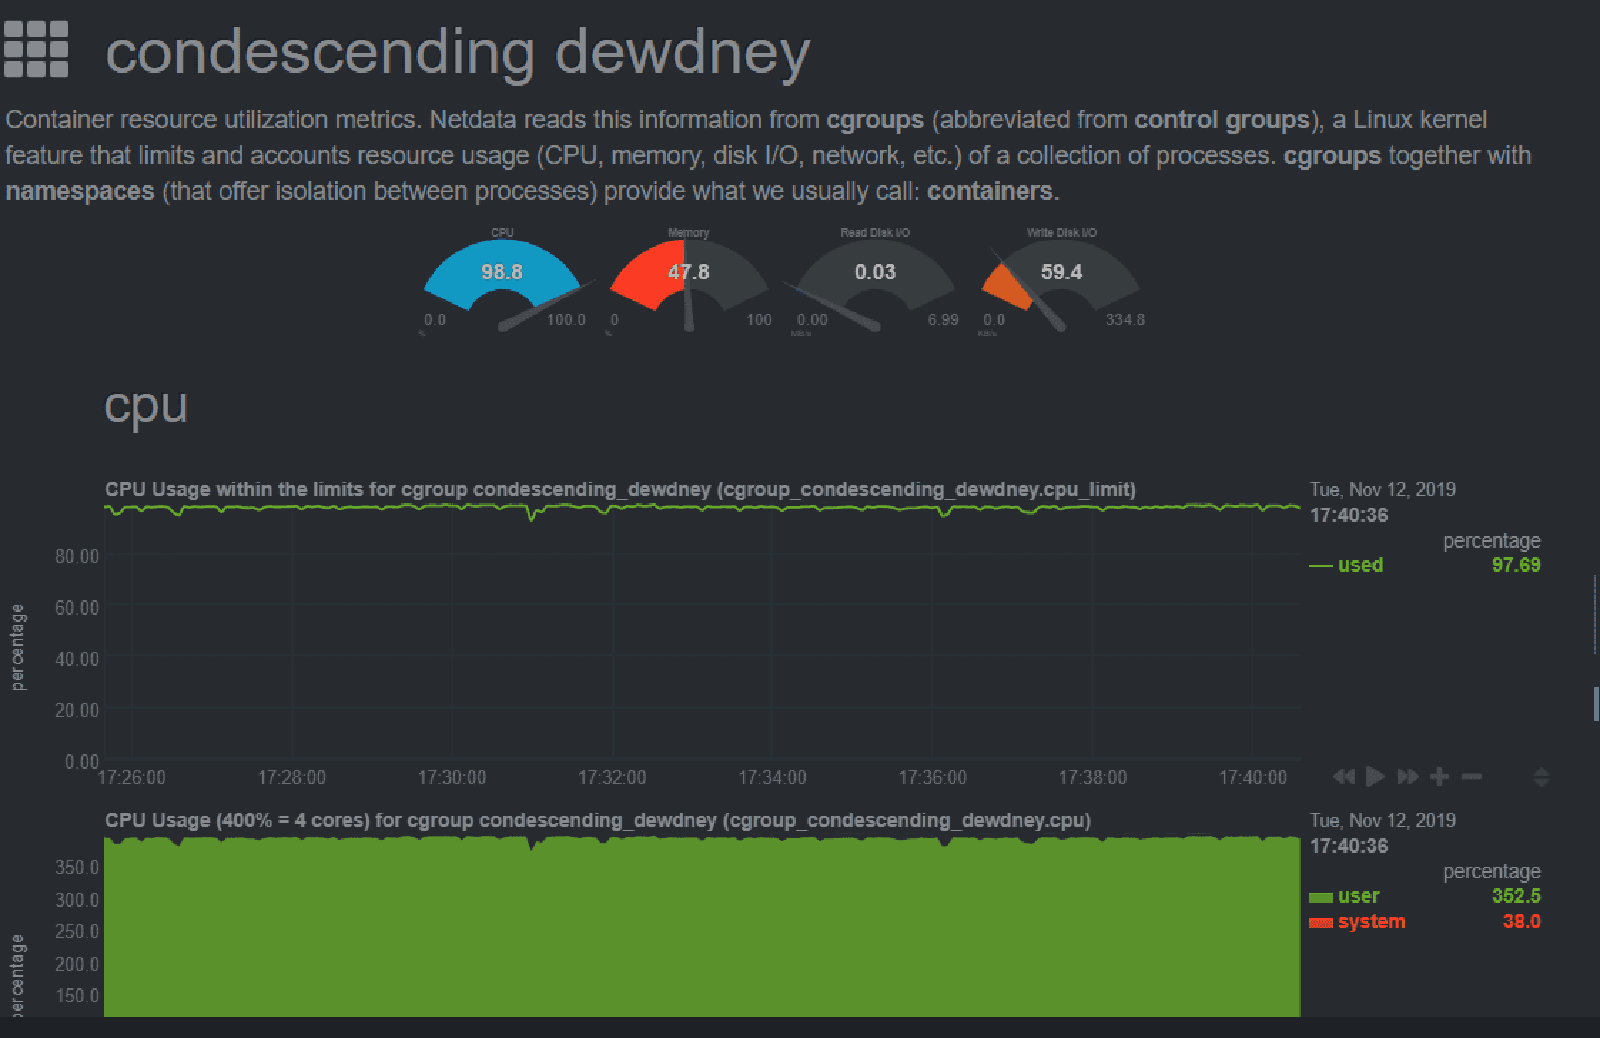Rewind the cpu_limit chart timeline
1600x1038 pixels.
pos(1344,777)
